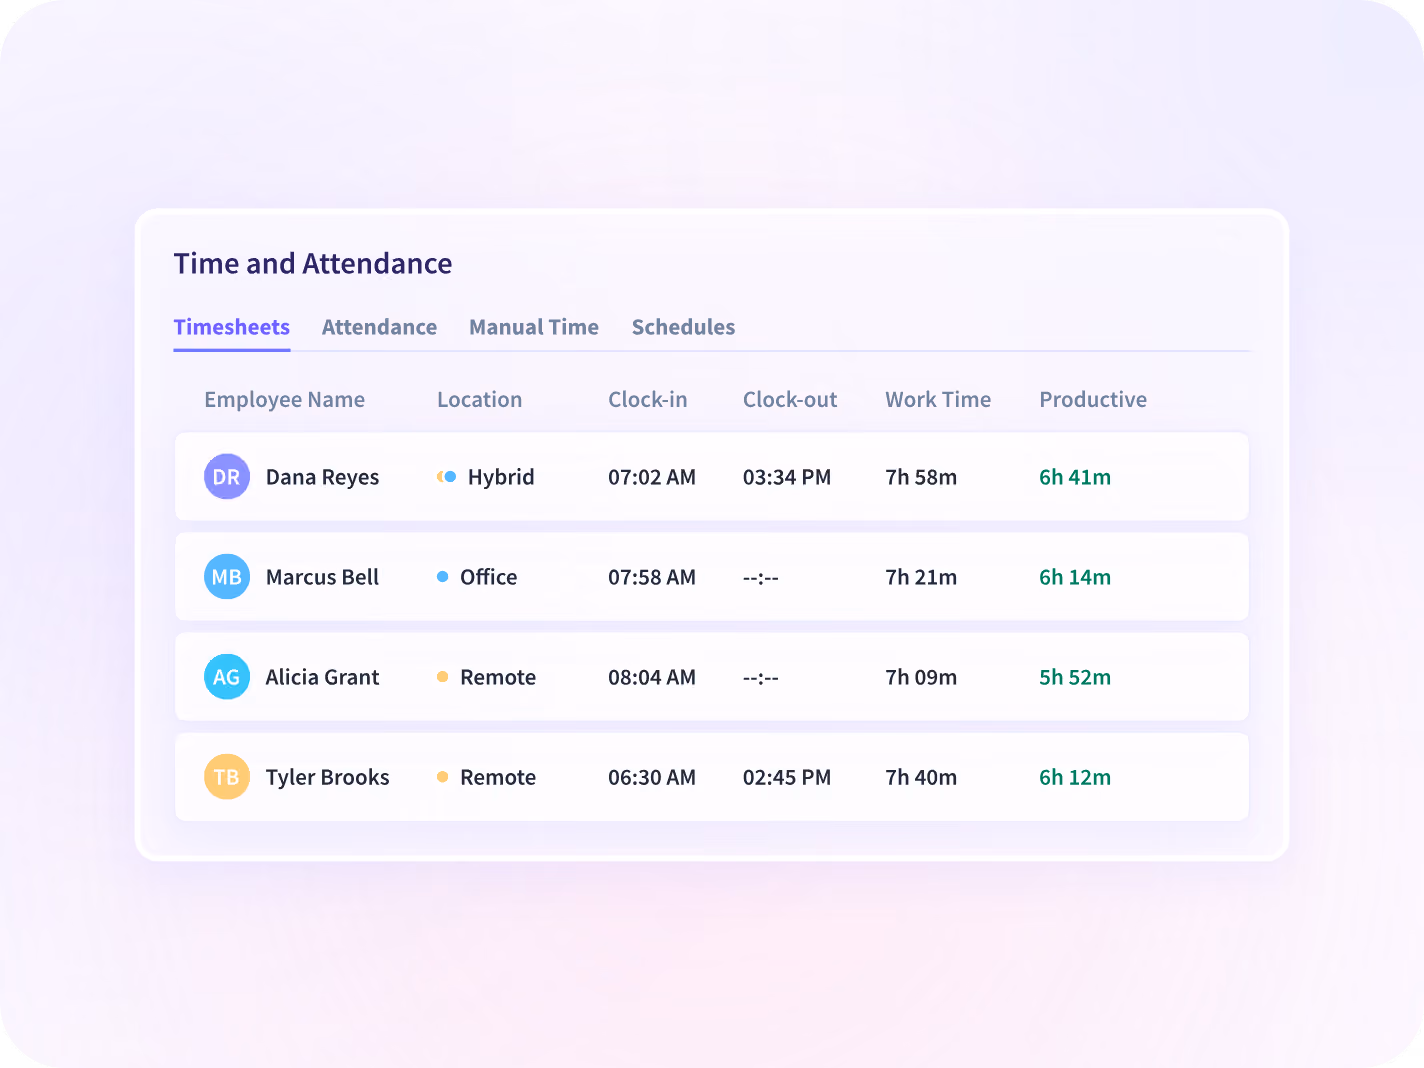This screenshot has width=1424, height=1068.
Task: Click Marcus Bell's empty clock-out value
Action: click(761, 578)
